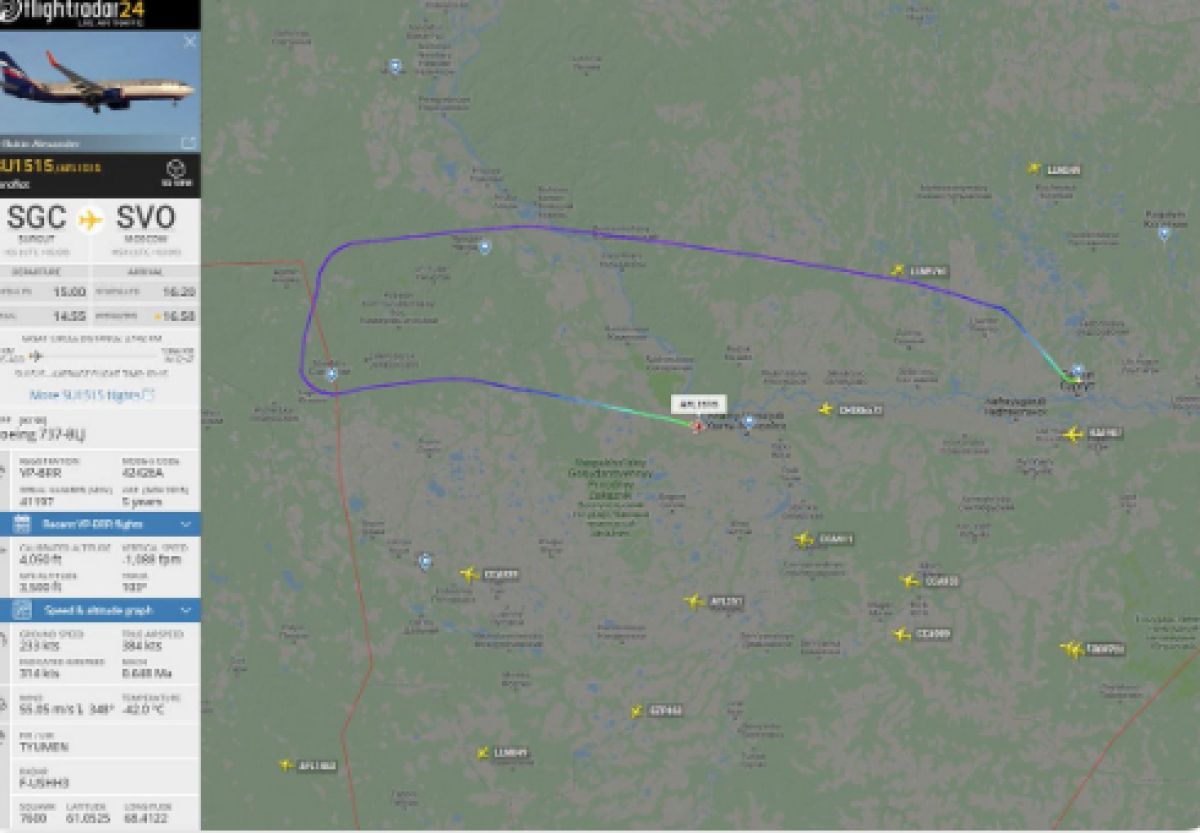
Task: Open the More SU1515 flights link
Action: [91, 394]
